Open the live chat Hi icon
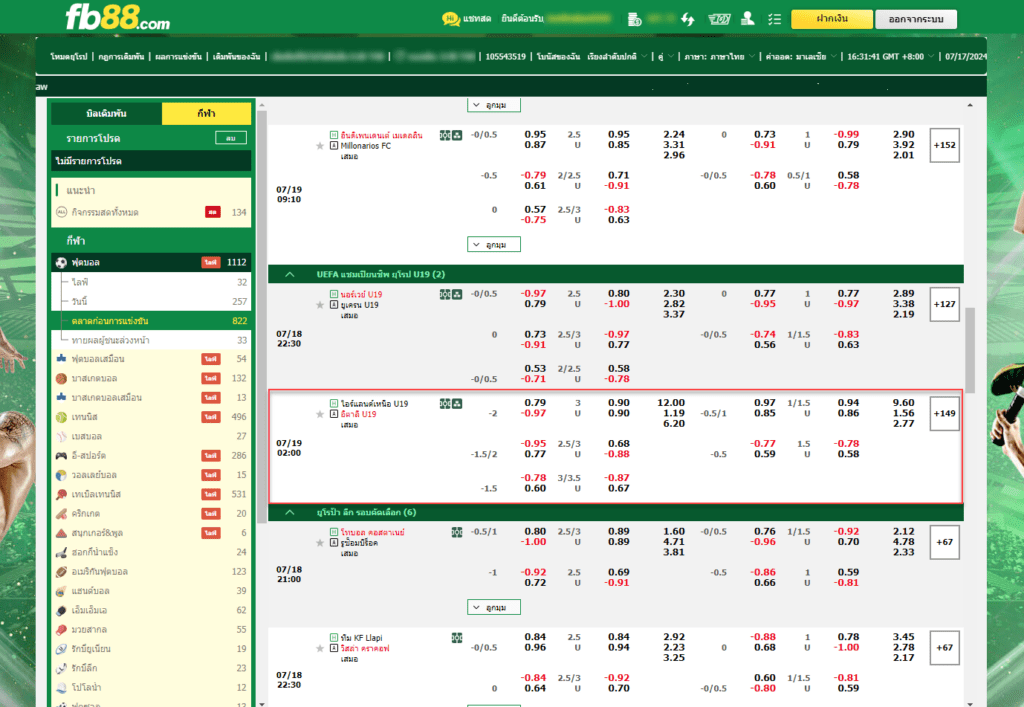This screenshot has height=707, width=1024. [x=450, y=19]
